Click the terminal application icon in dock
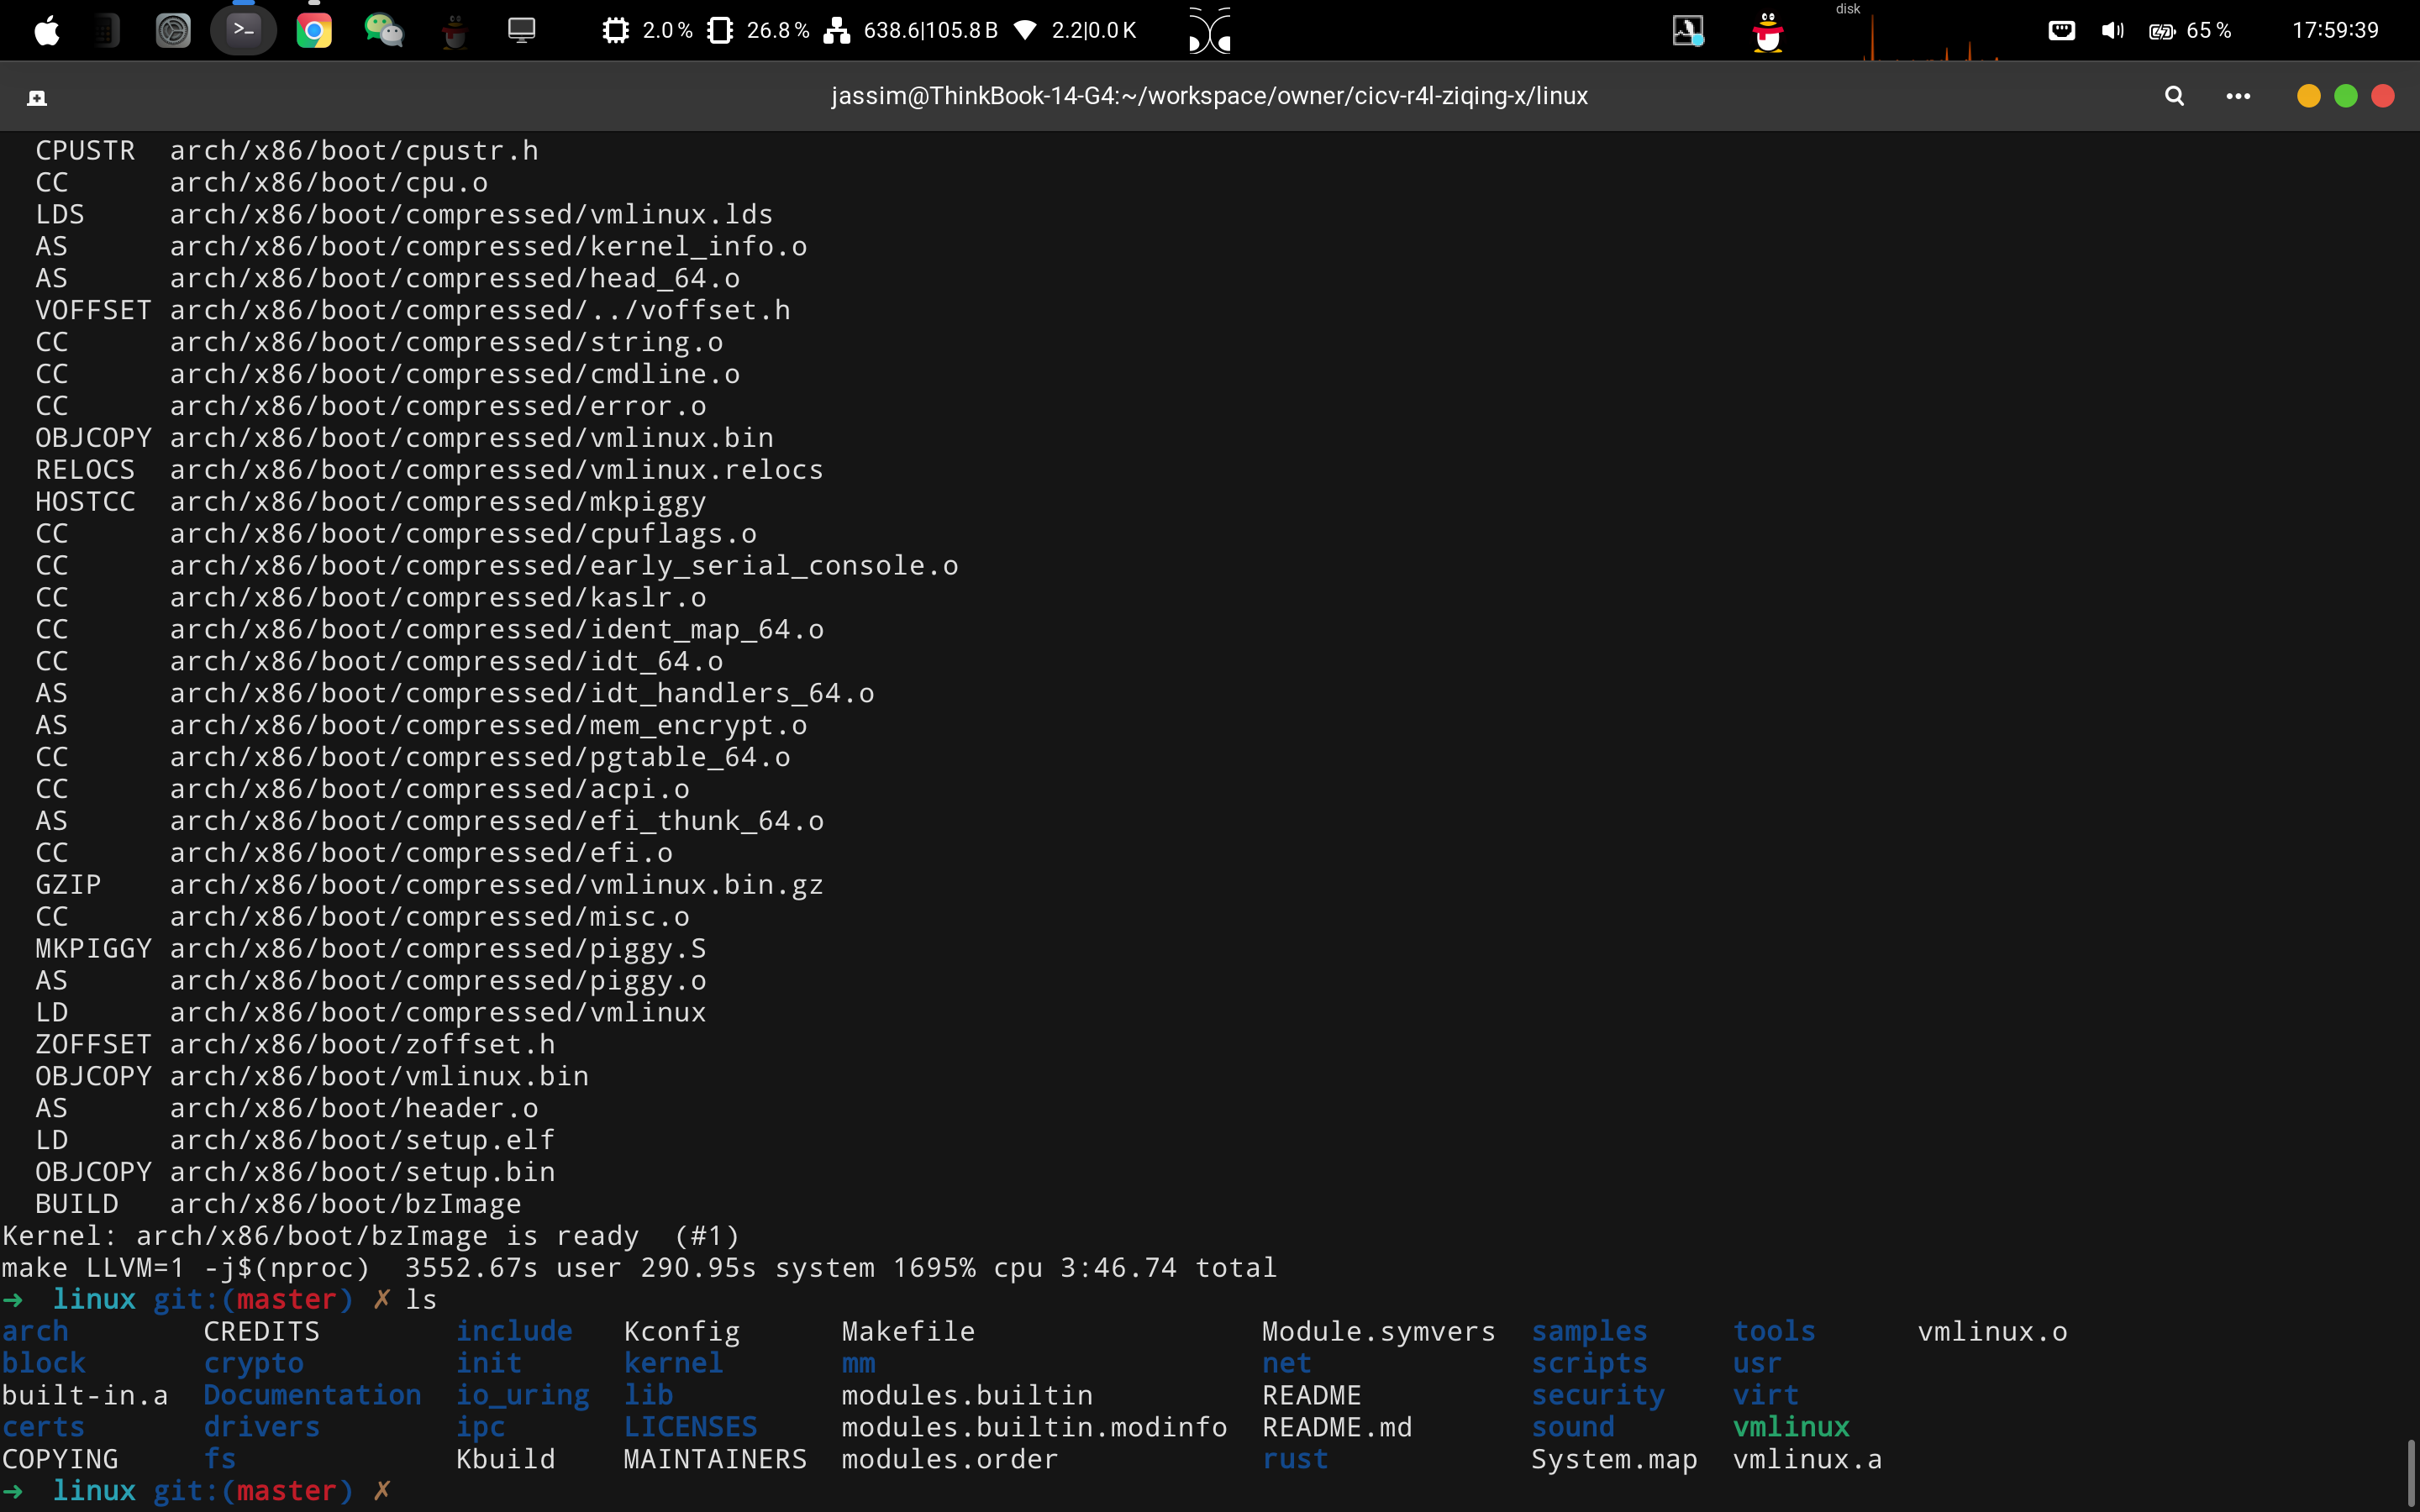 [x=244, y=29]
